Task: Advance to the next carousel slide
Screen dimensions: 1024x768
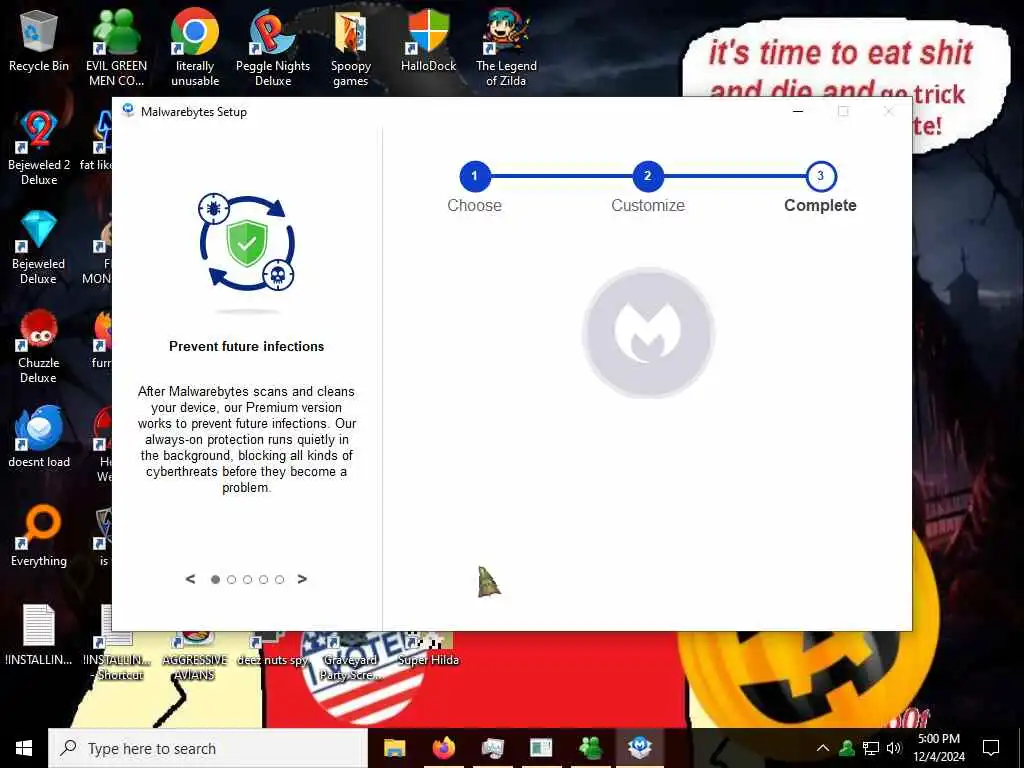Action: click(x=302, y=579)
